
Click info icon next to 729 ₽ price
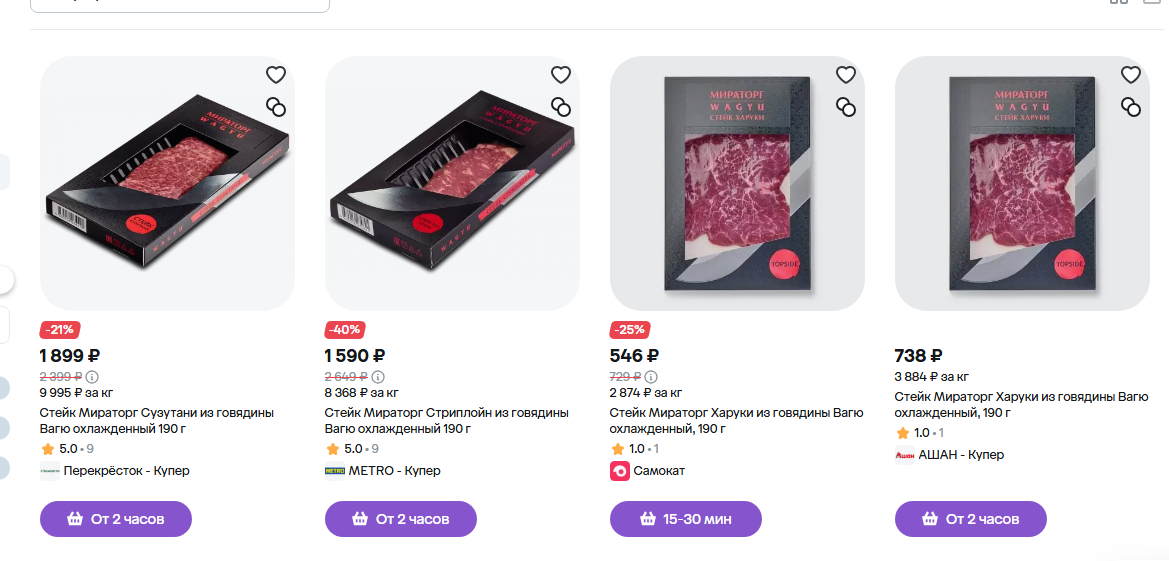tap(651, 377)
